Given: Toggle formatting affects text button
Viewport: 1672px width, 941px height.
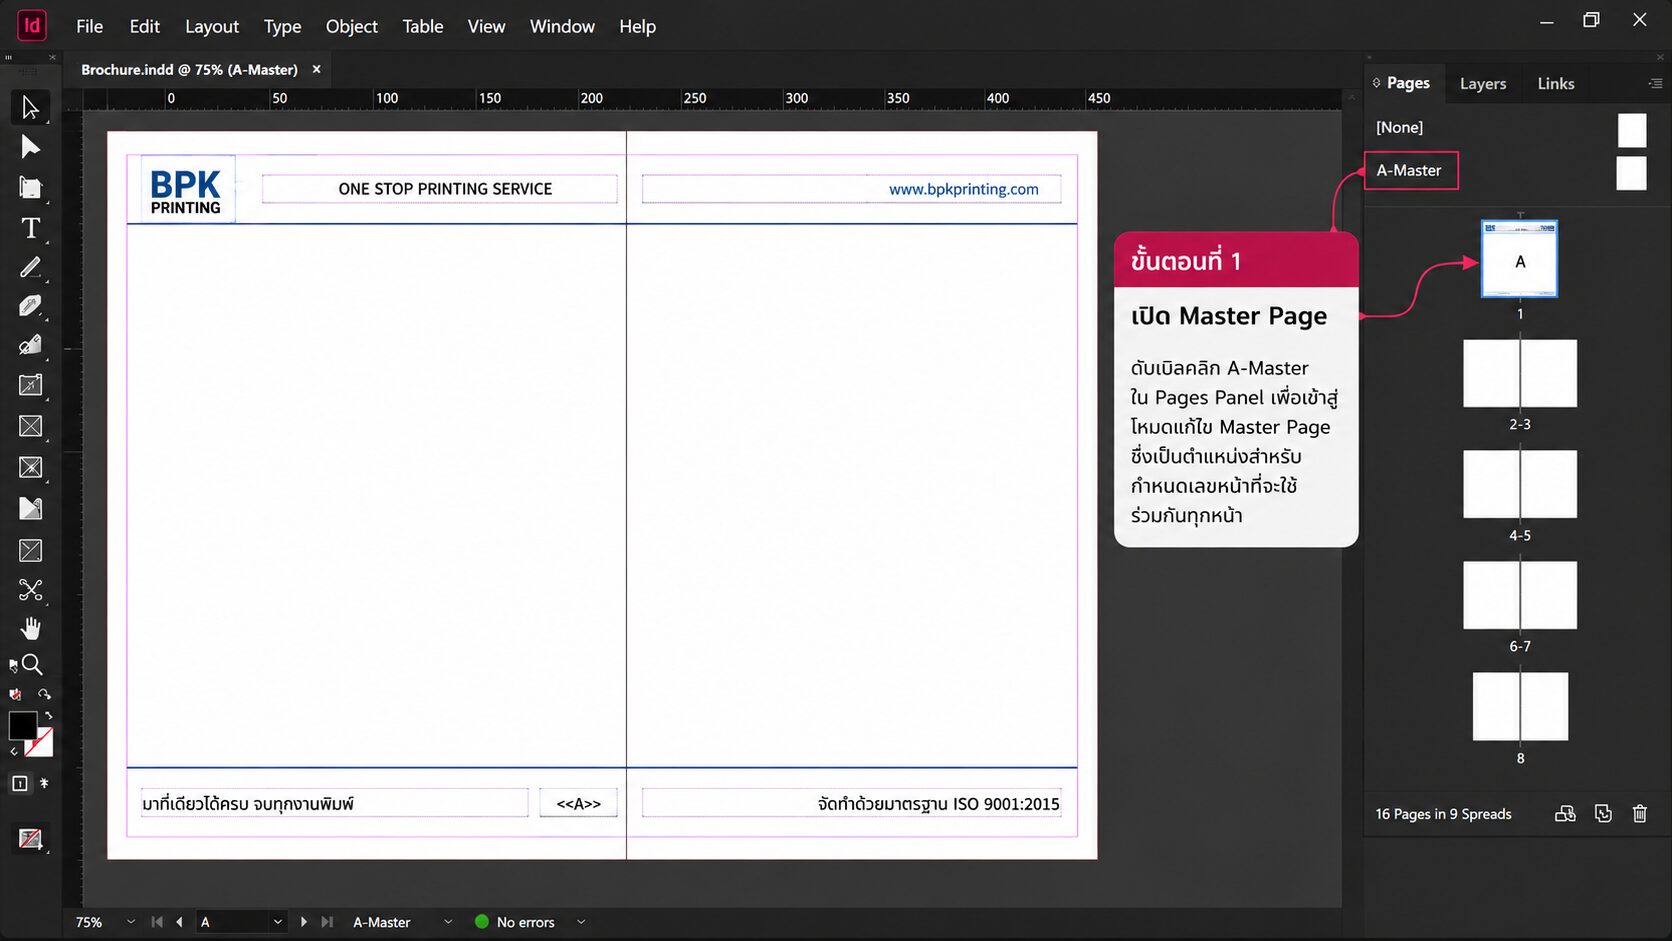Looking at the screenshot, I should click(x=44, y=783).
